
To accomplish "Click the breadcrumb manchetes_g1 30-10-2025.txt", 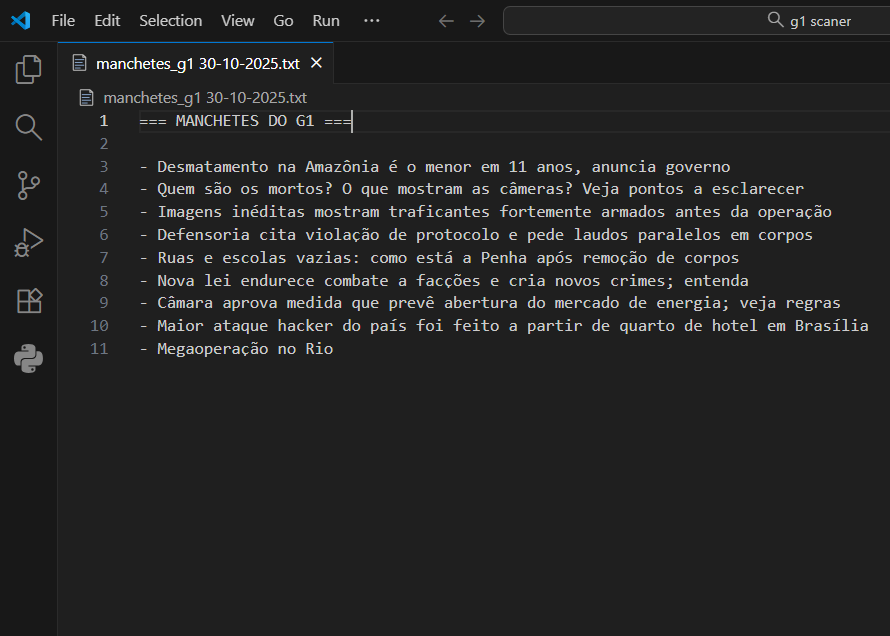I will [x=204, y=98].
